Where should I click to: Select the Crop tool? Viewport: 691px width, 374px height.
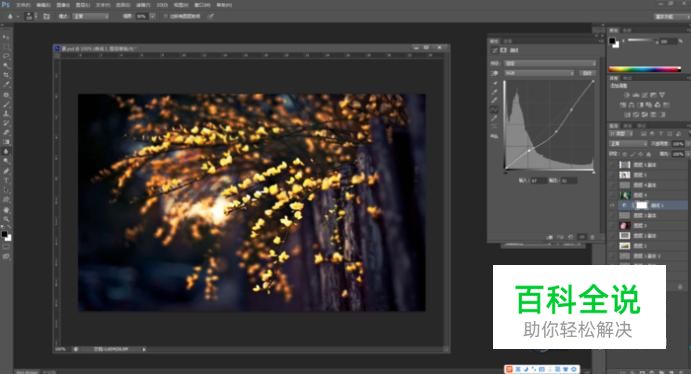[6, 75]
